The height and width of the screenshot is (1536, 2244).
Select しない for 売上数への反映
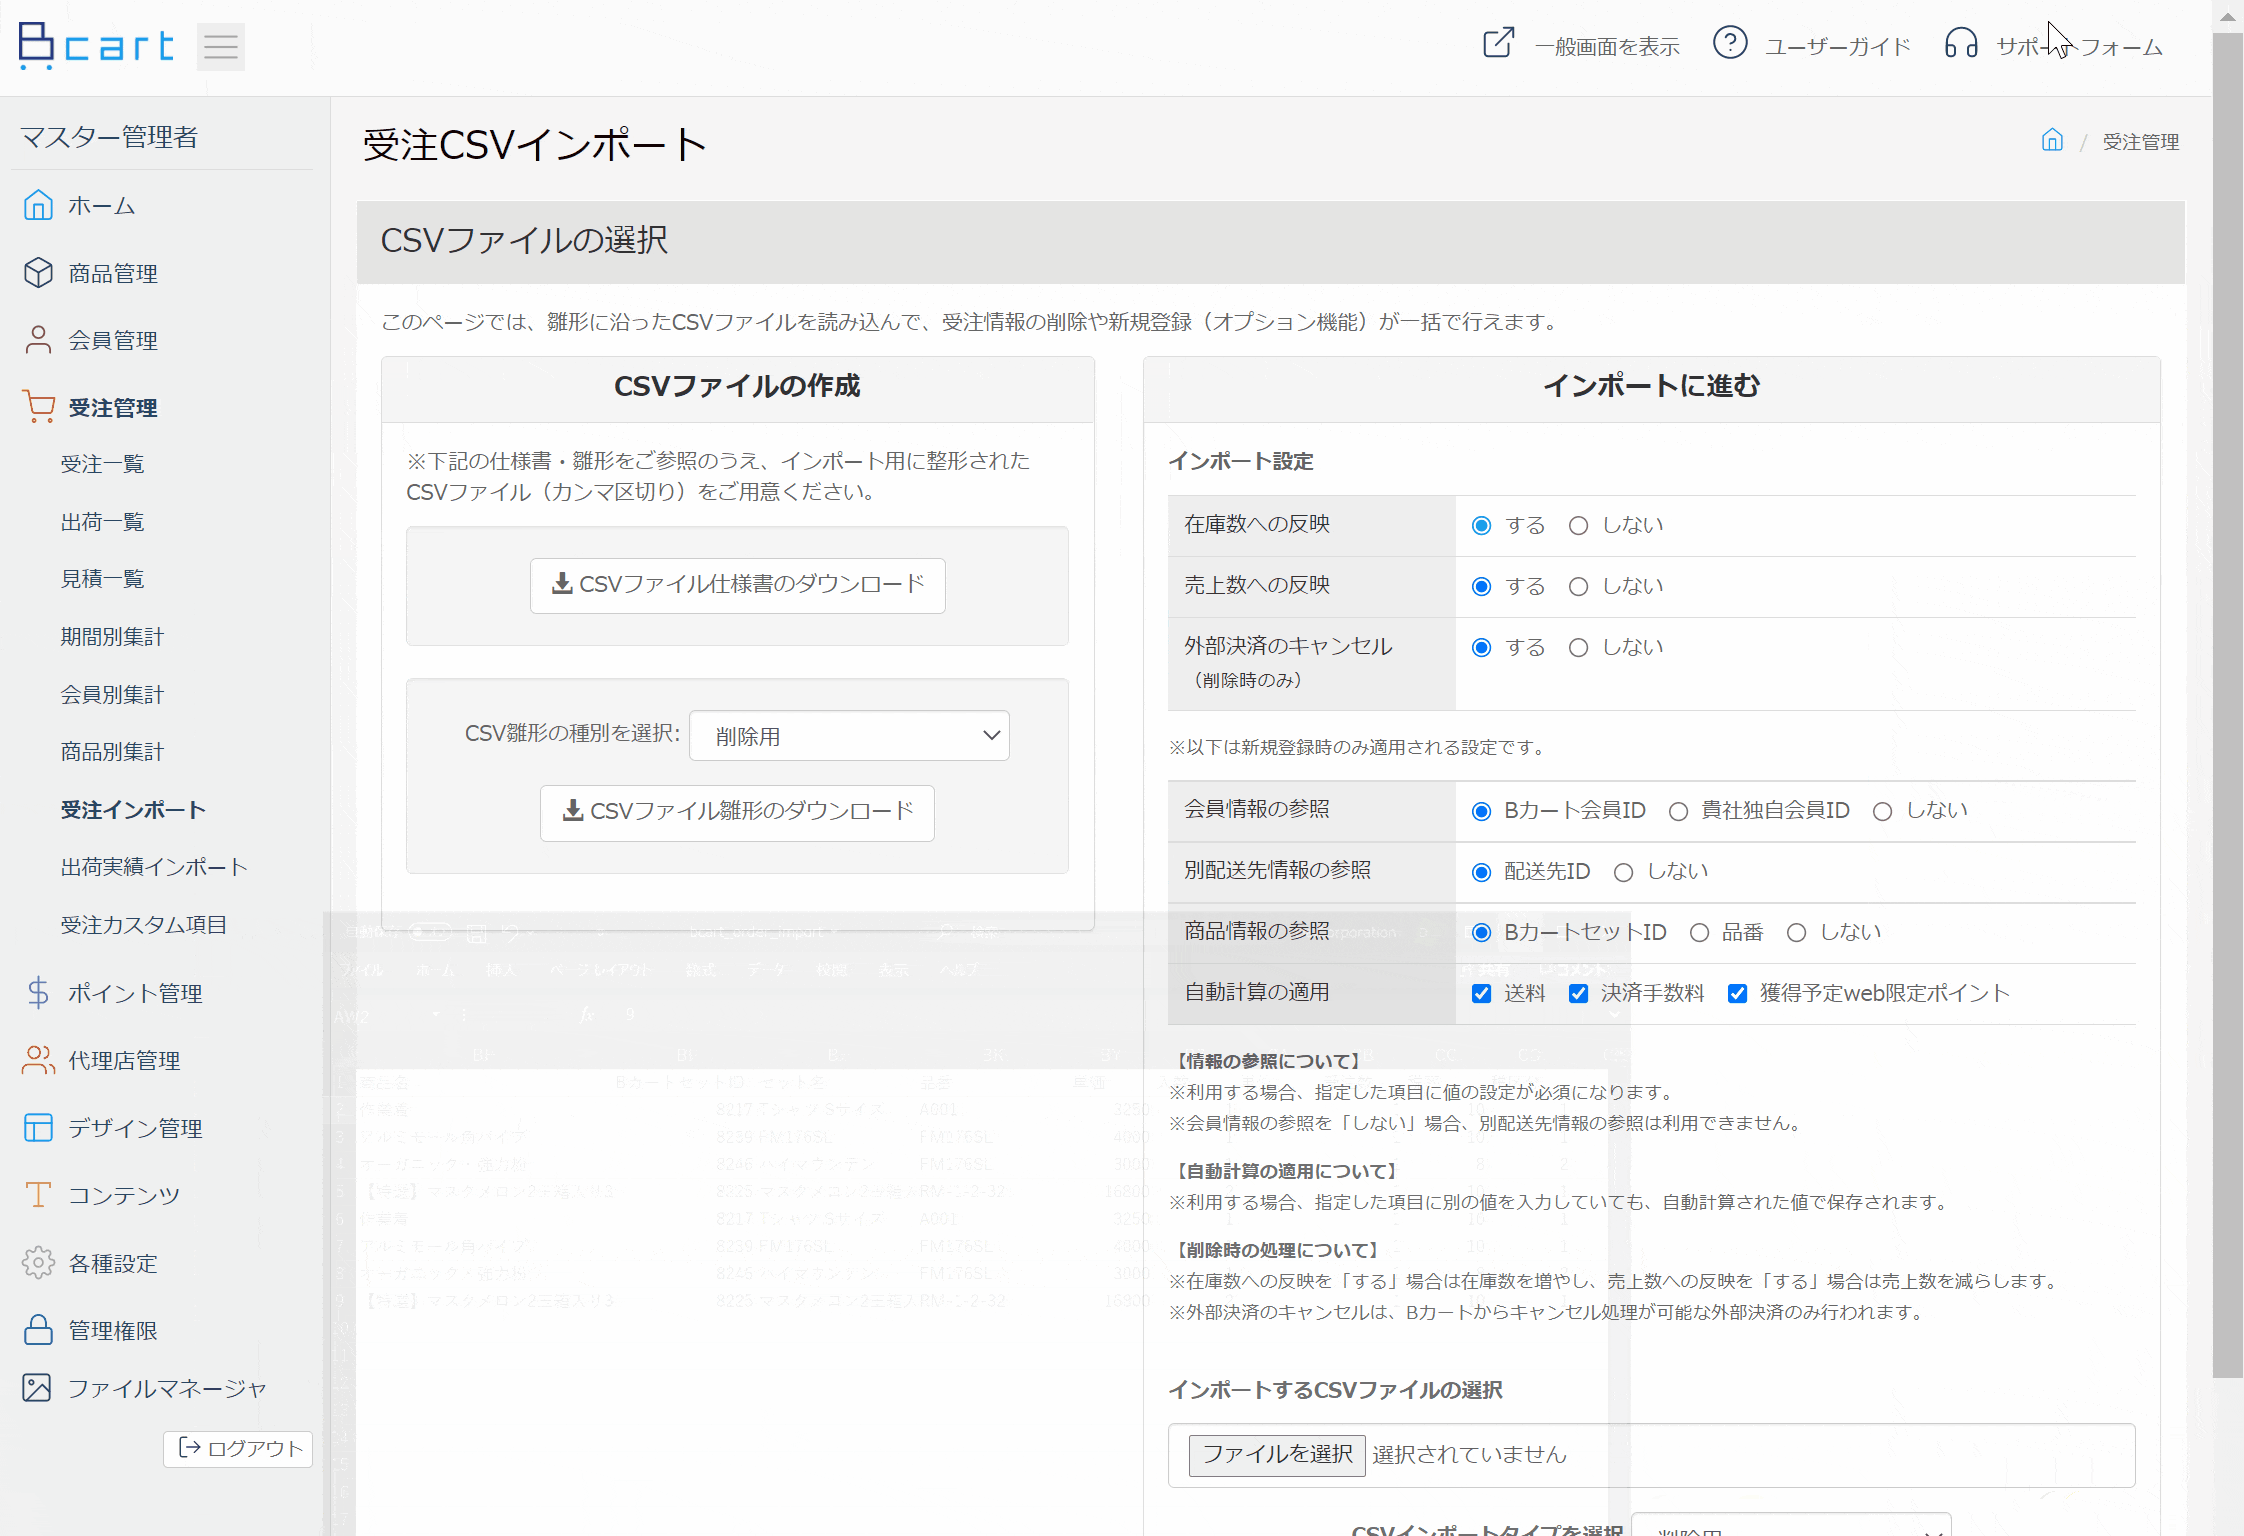pyautogui.click(x=1578, y=587)
